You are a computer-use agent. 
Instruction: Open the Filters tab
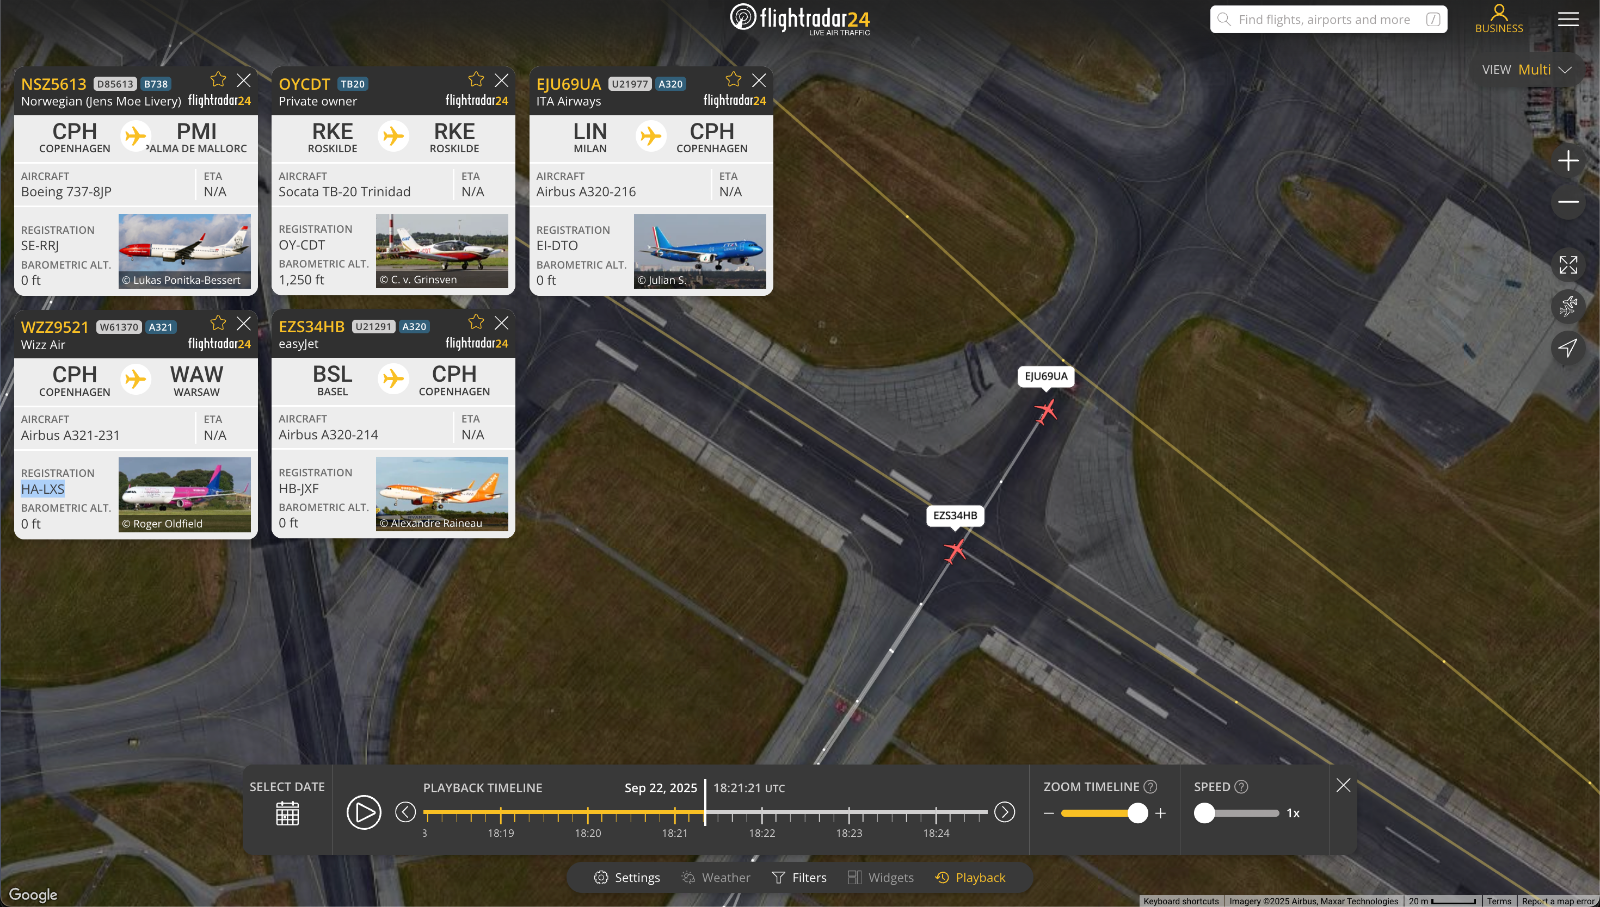[799, 878]
